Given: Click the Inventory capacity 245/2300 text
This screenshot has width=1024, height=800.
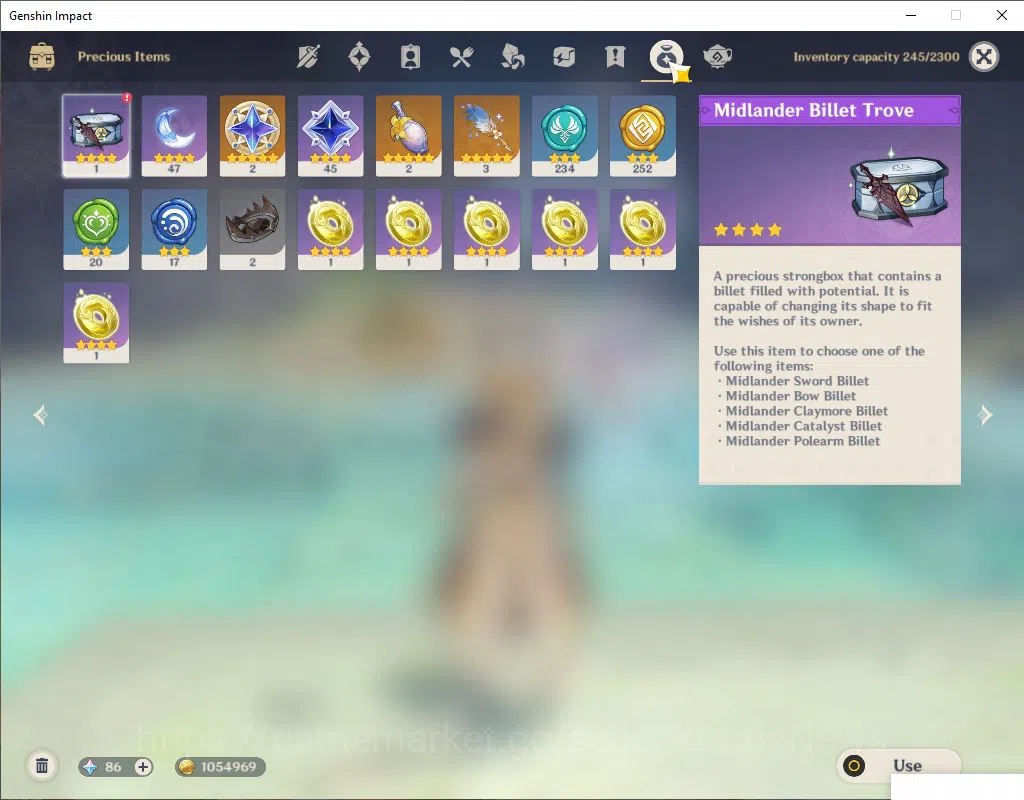Looking at the screenshot, I should [876, 57].
